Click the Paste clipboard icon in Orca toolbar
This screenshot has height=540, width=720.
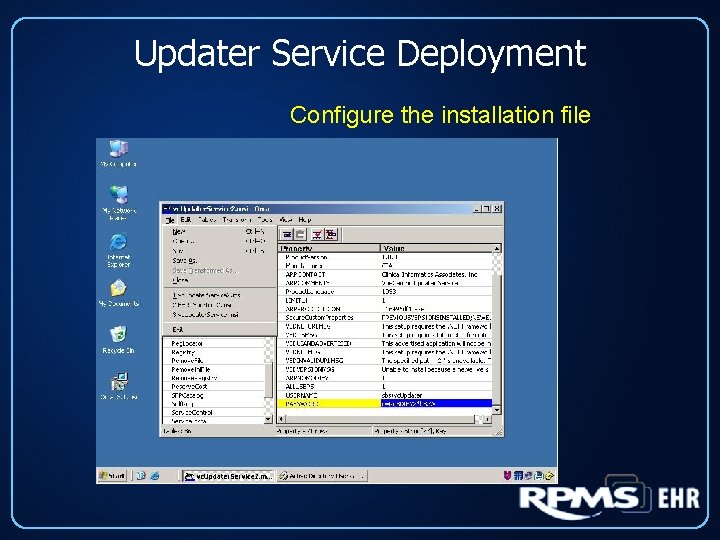tap(300, 235)
